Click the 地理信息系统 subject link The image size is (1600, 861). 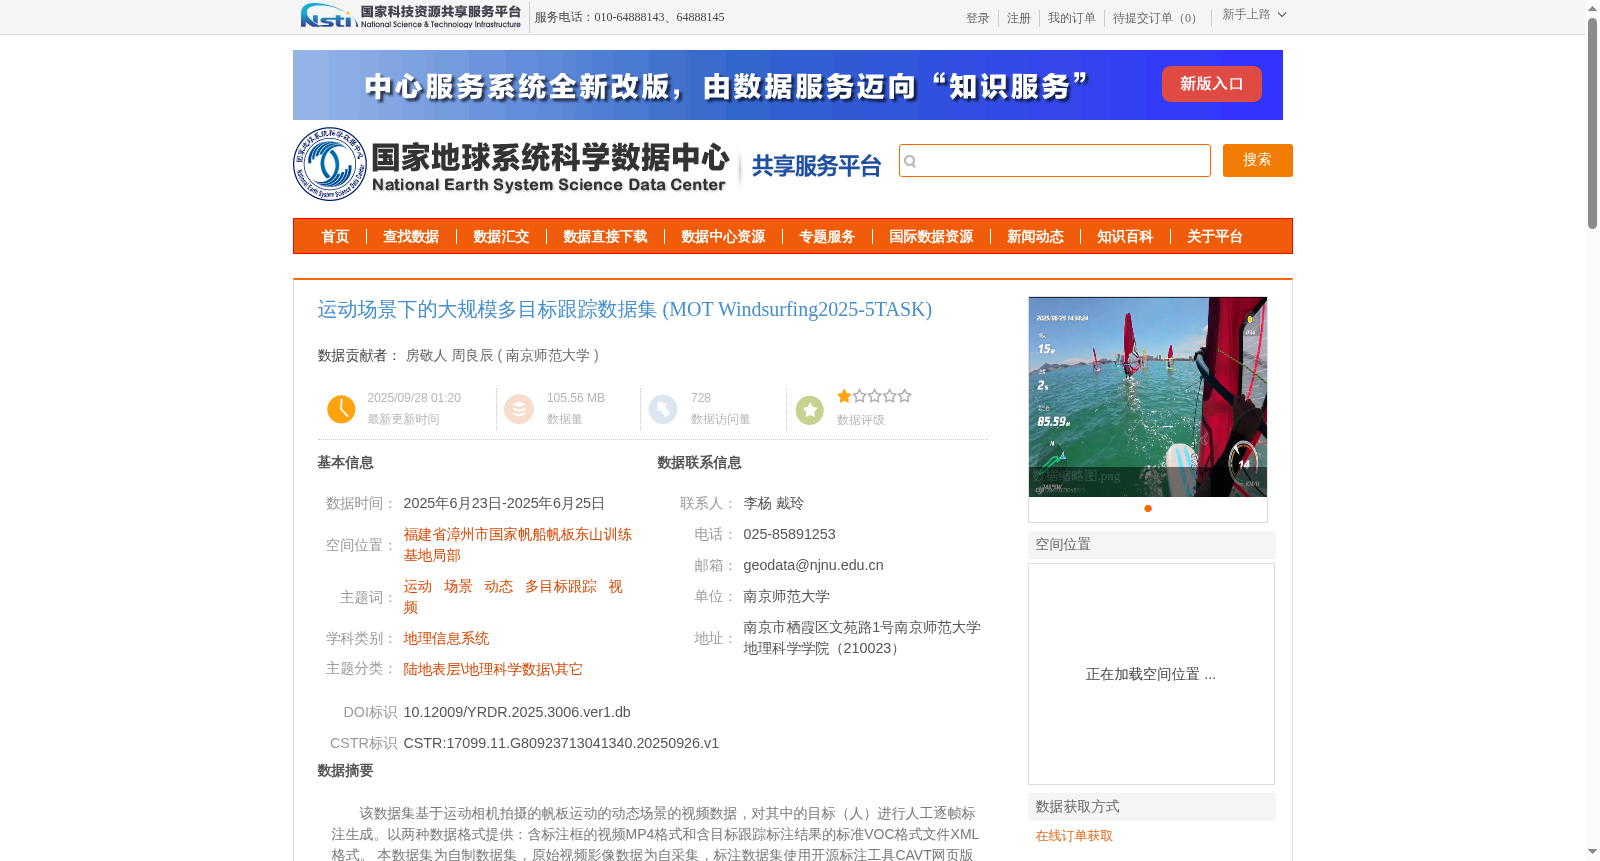pyautogui.click(x=446, y=638)
